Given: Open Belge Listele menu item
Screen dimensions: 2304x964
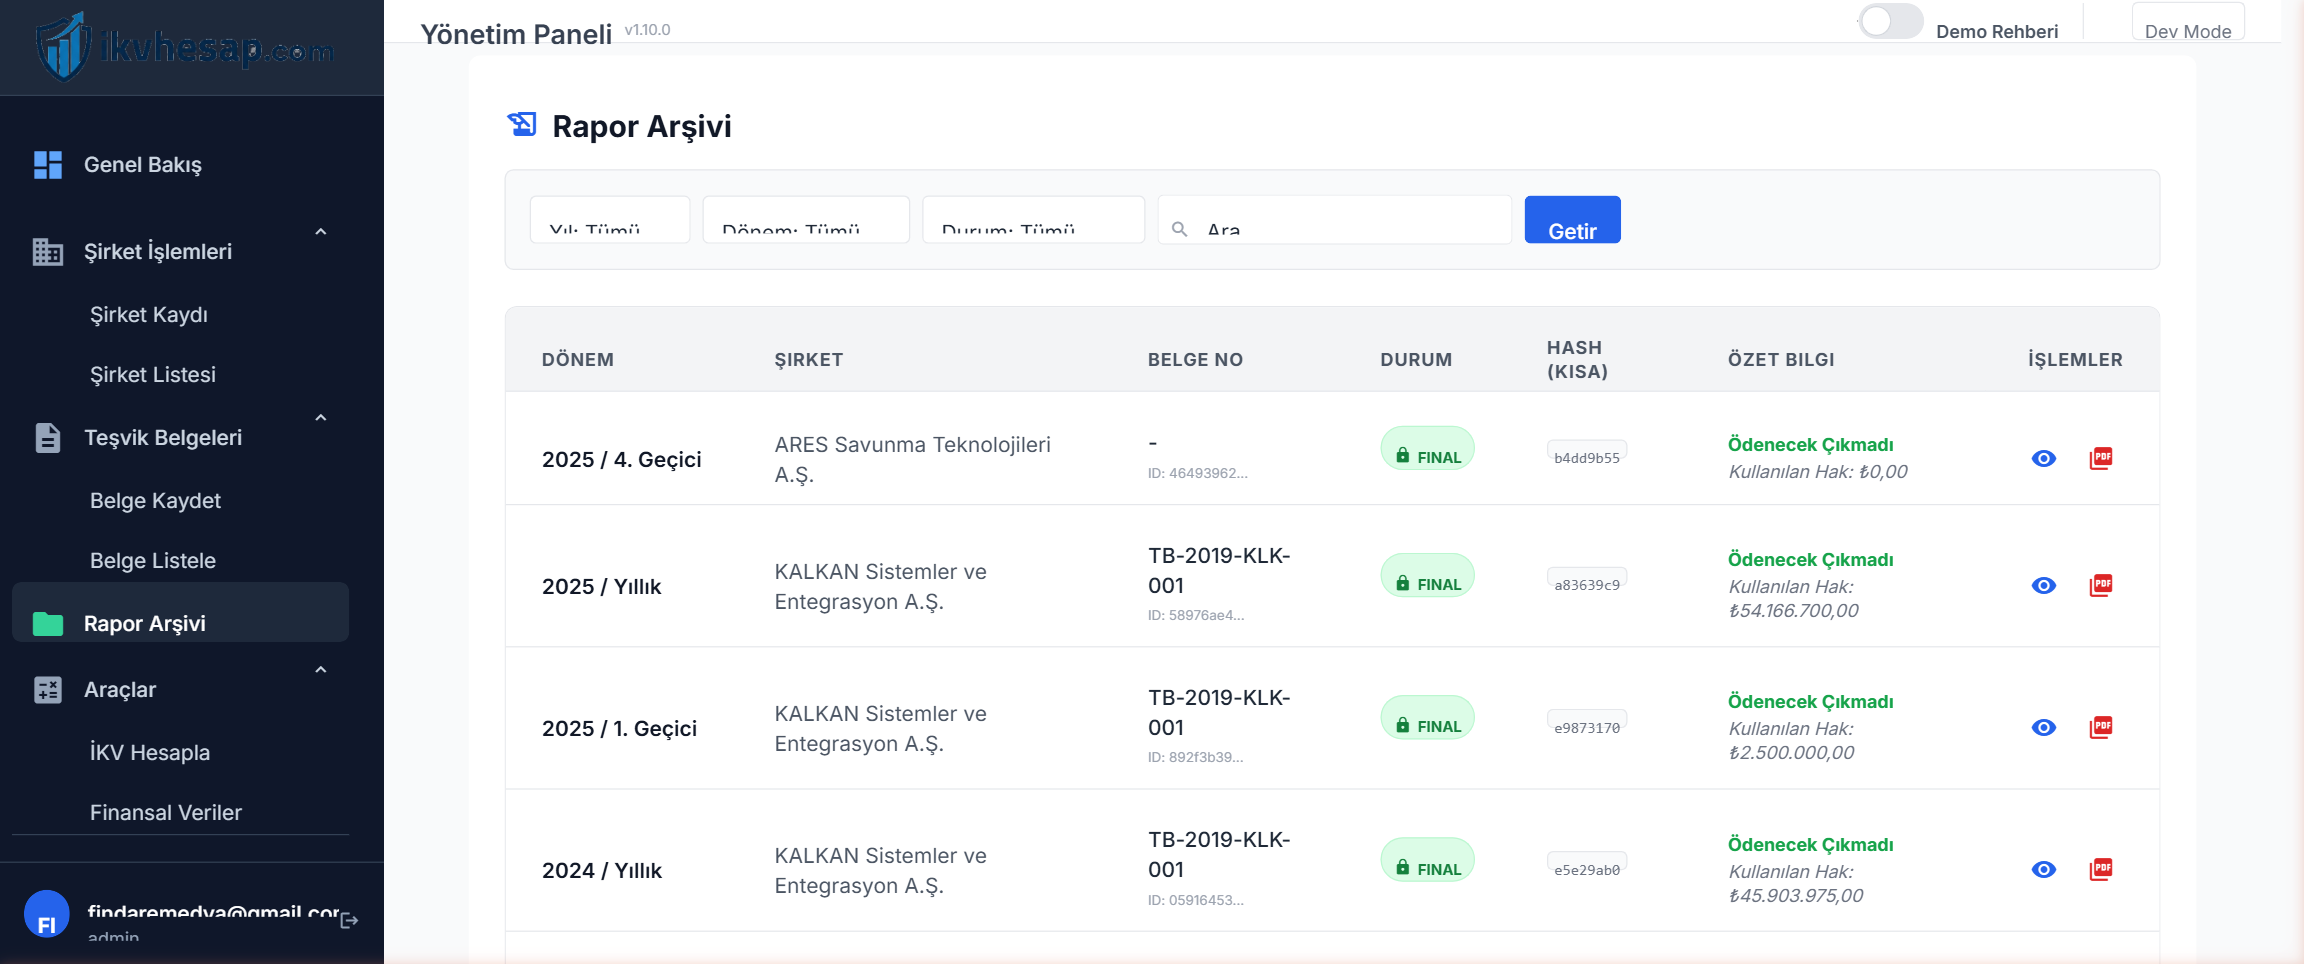Looking at the screenshot, I should pyautogui.click(x=153, y=561).
